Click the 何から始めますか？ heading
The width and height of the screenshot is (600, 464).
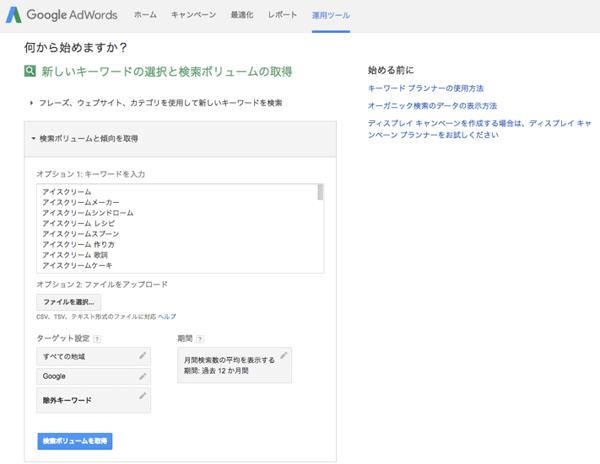coord(75,47)
